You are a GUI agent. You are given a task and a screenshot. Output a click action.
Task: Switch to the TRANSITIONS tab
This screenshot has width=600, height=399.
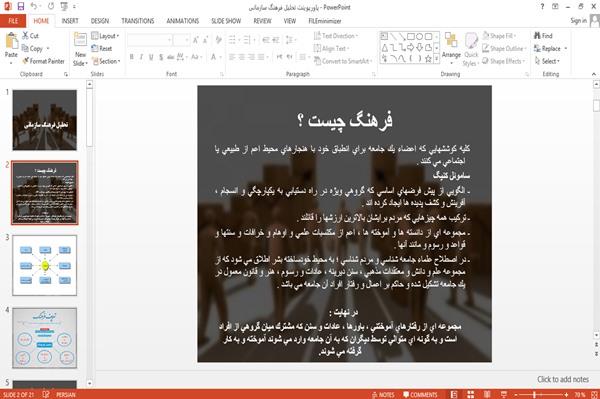click(138, 21)
